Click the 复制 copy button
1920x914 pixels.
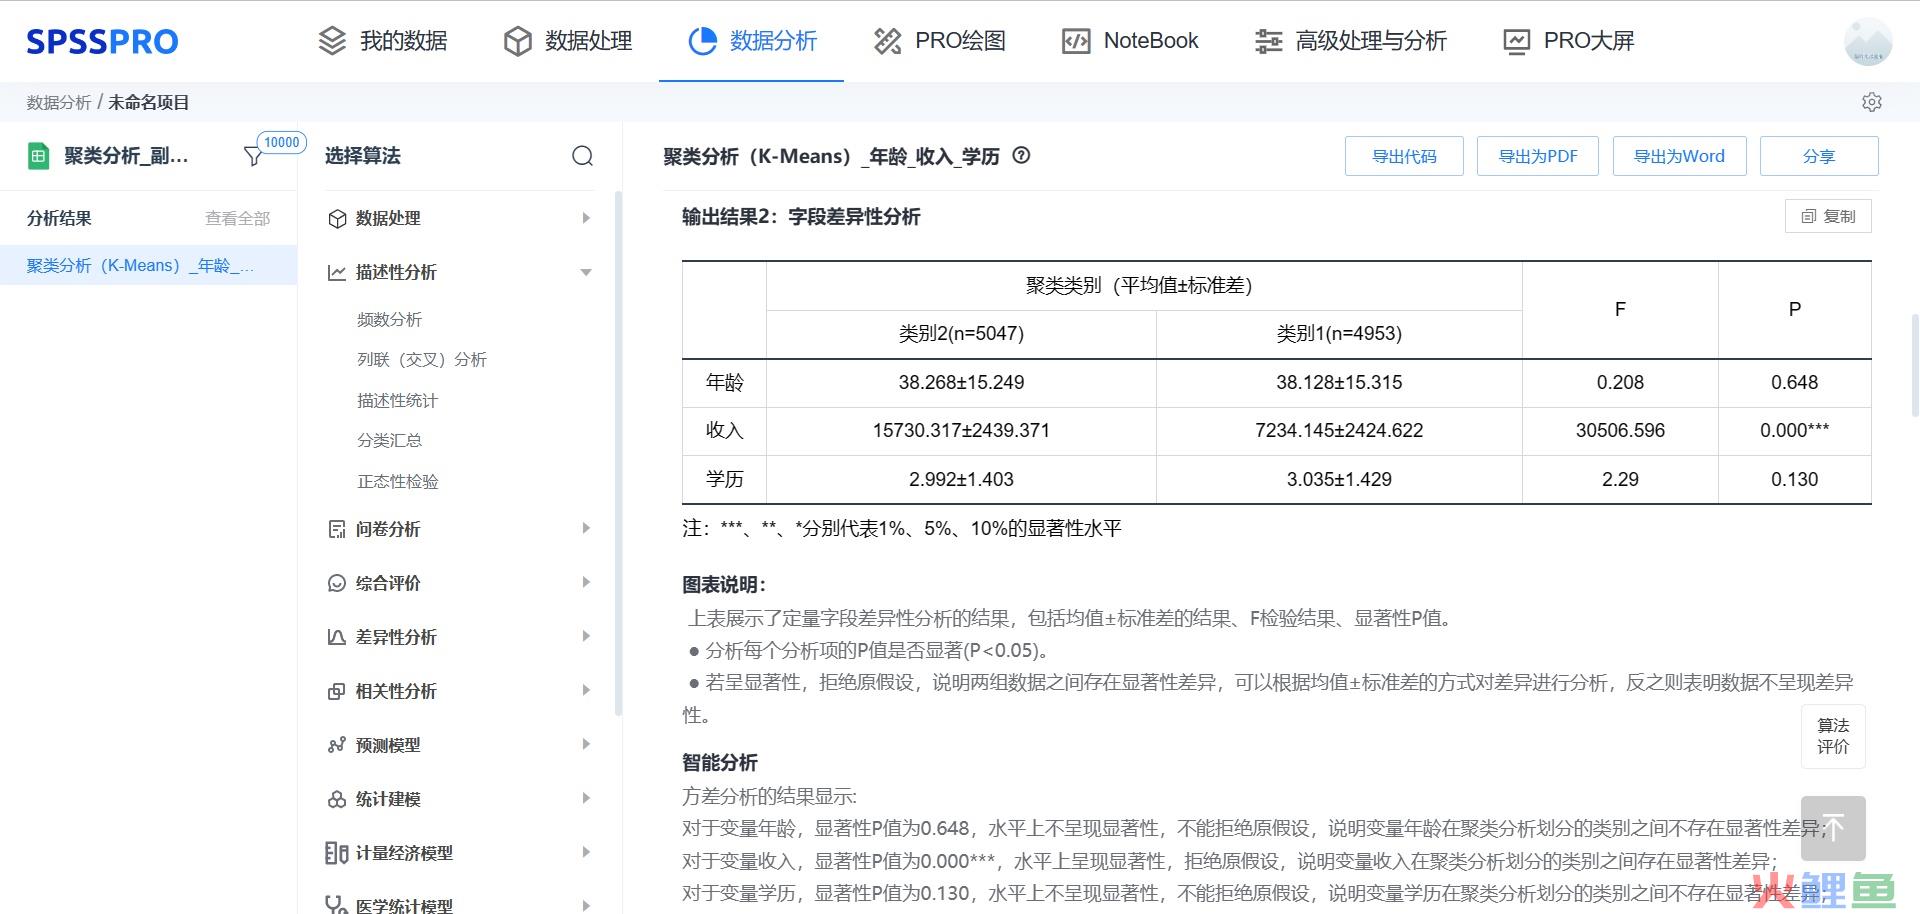[x=1828, y=216]
